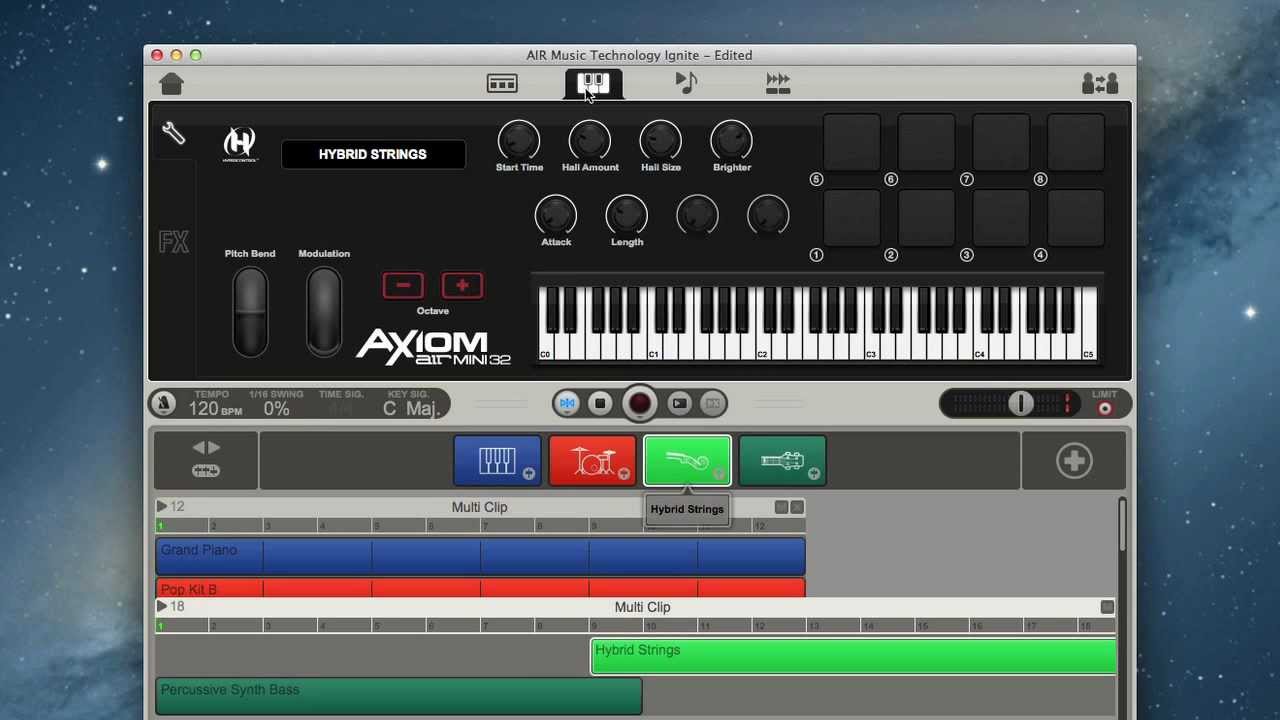This screenshot has height=720, width=1280.
Task: Play the 18-bar Multi Clip
Action: [x=162, y=607]
